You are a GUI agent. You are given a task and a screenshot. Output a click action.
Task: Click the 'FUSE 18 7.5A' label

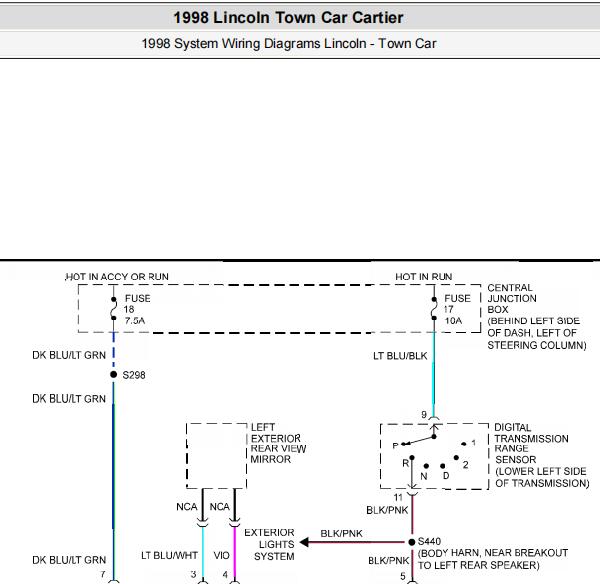(x=137, y=309)
